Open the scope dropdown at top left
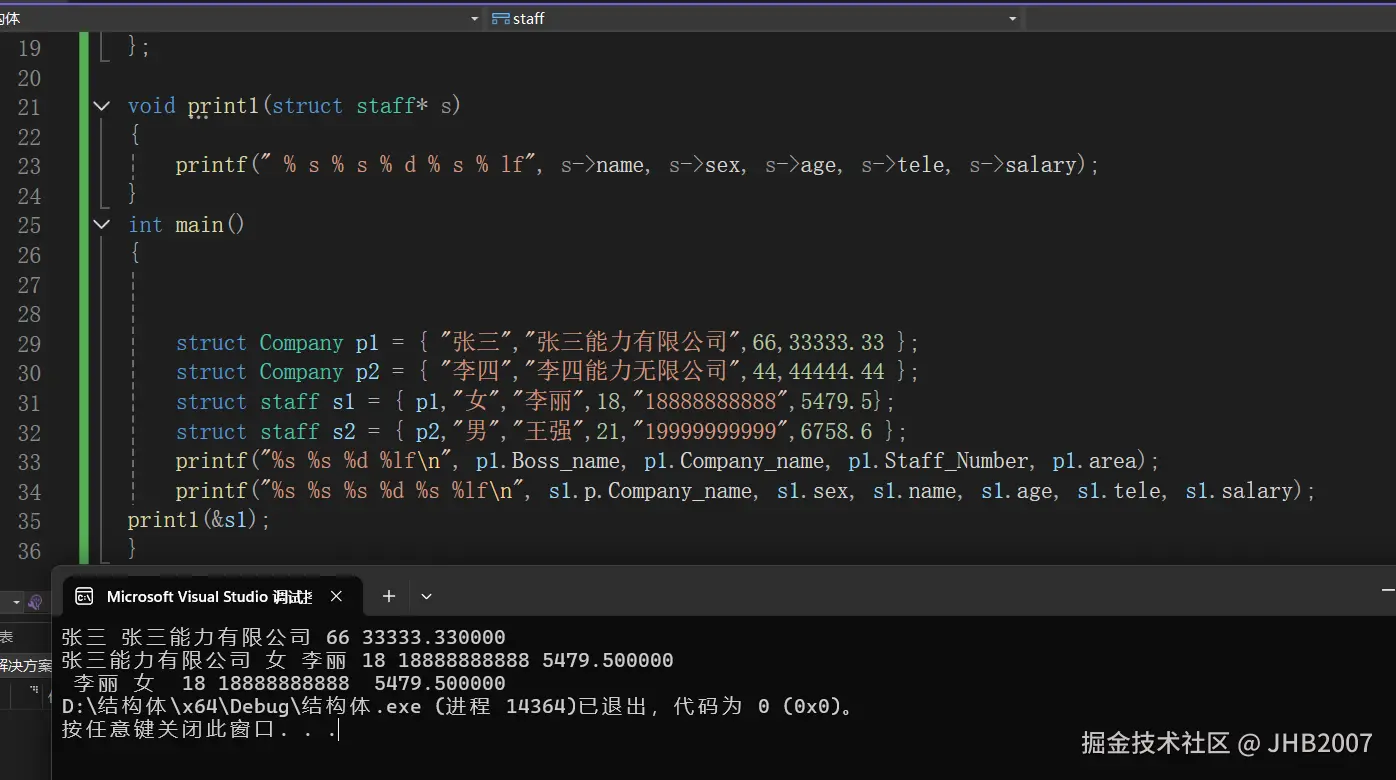Image resolution: width=1396 pixels, height=780 pixels. click(x=473, y=18)
